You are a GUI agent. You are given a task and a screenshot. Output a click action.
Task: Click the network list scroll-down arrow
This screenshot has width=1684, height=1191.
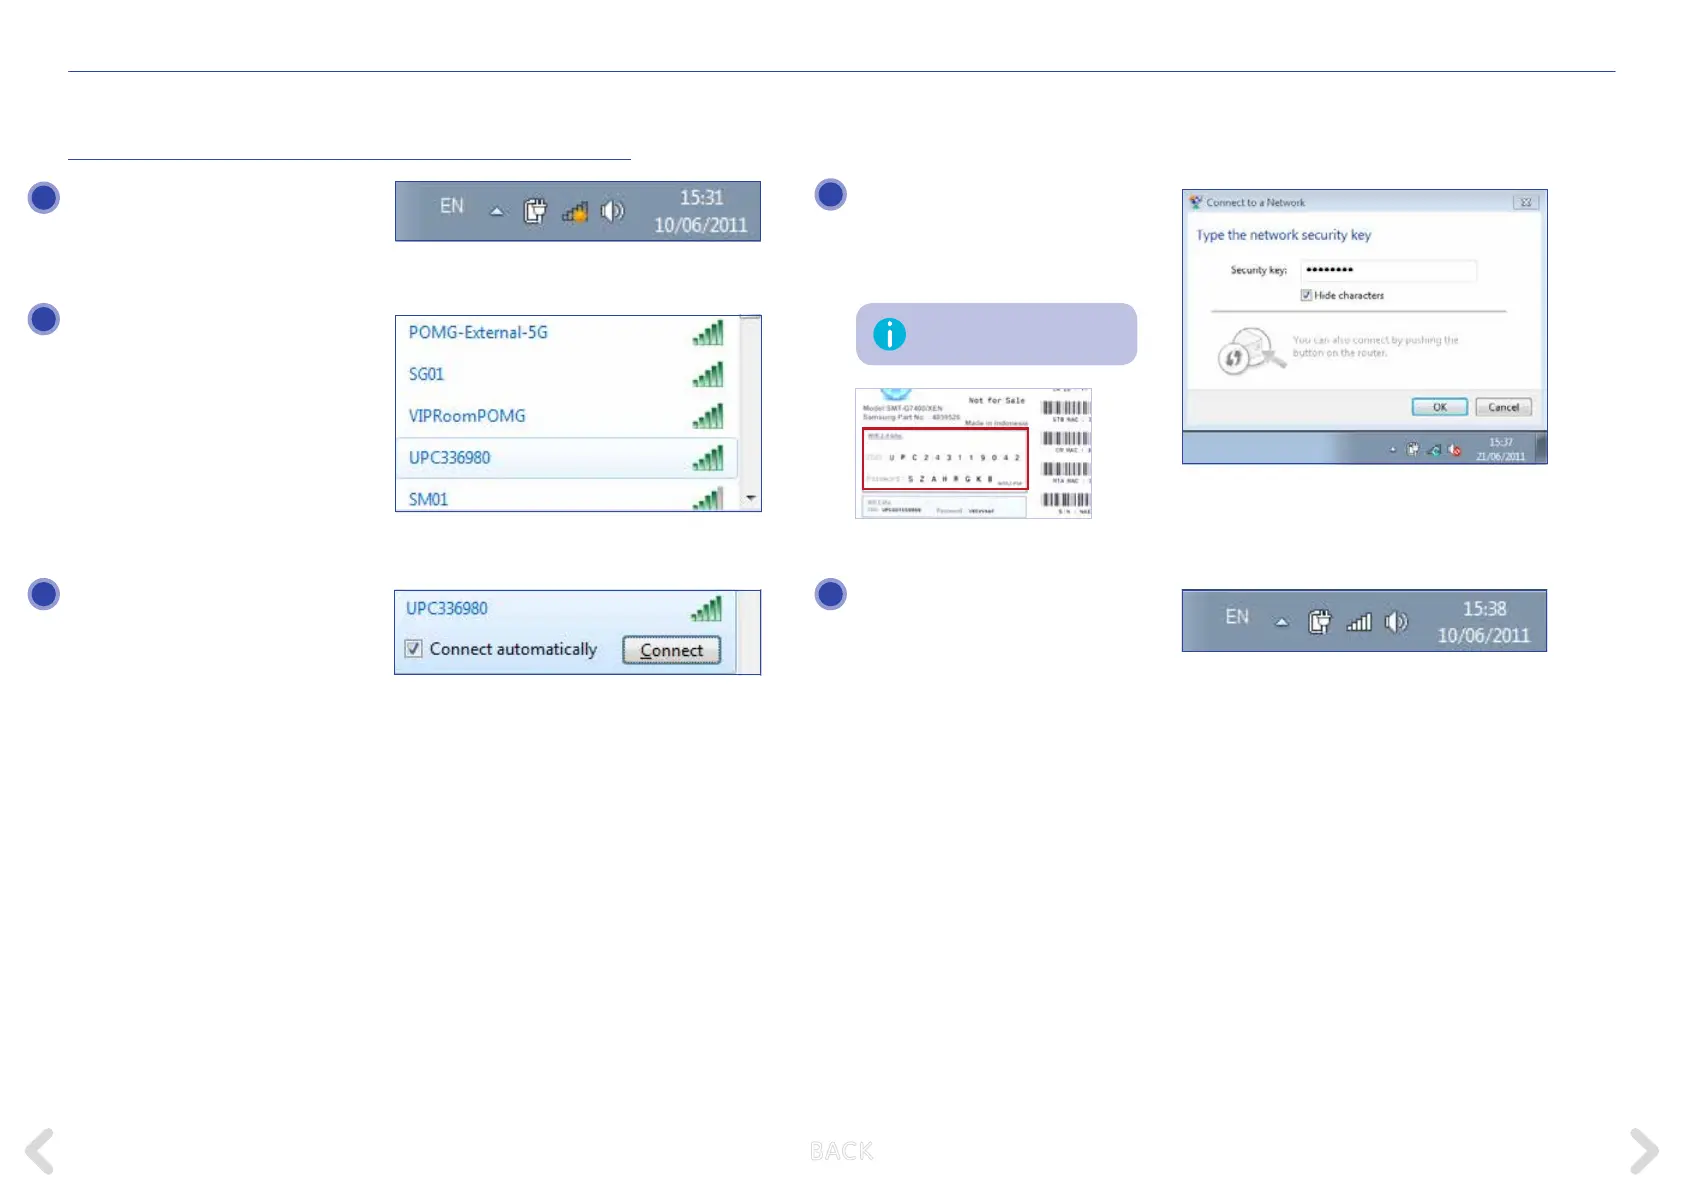(751, 497)
